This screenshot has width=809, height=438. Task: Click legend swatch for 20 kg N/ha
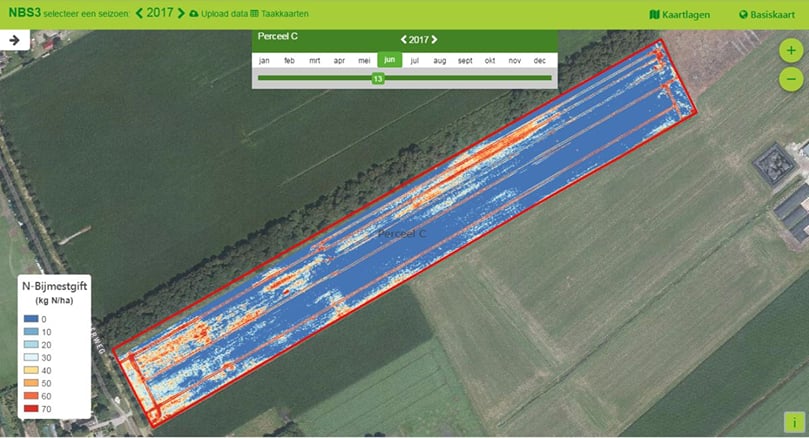pyautogui.click(x=31, y=345)
